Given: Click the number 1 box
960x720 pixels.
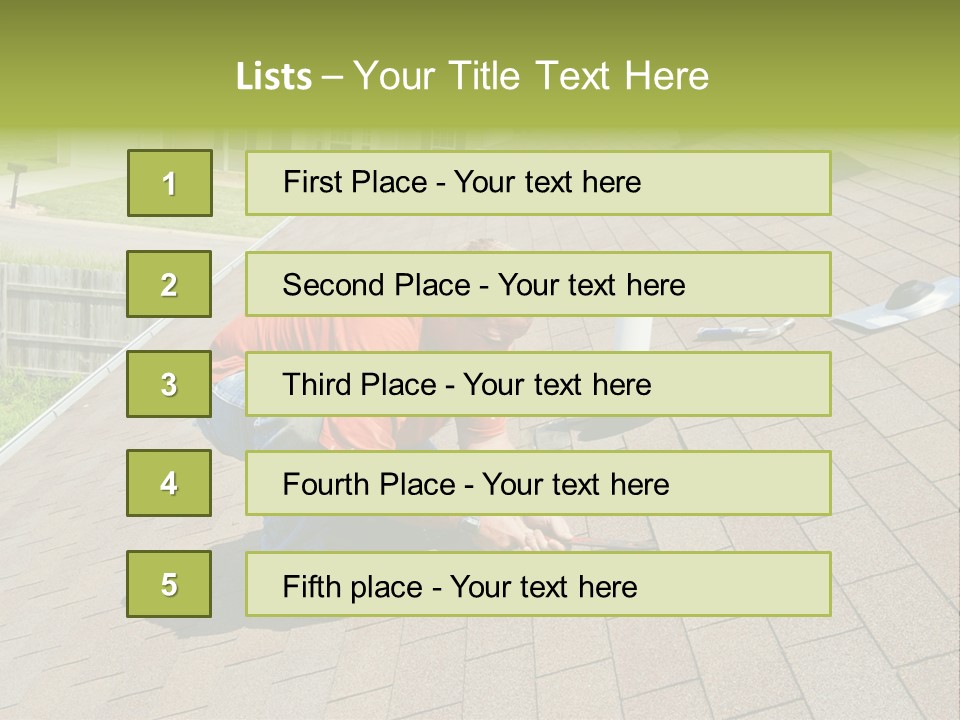Looking at the screenshot, I should click(169, 183).
